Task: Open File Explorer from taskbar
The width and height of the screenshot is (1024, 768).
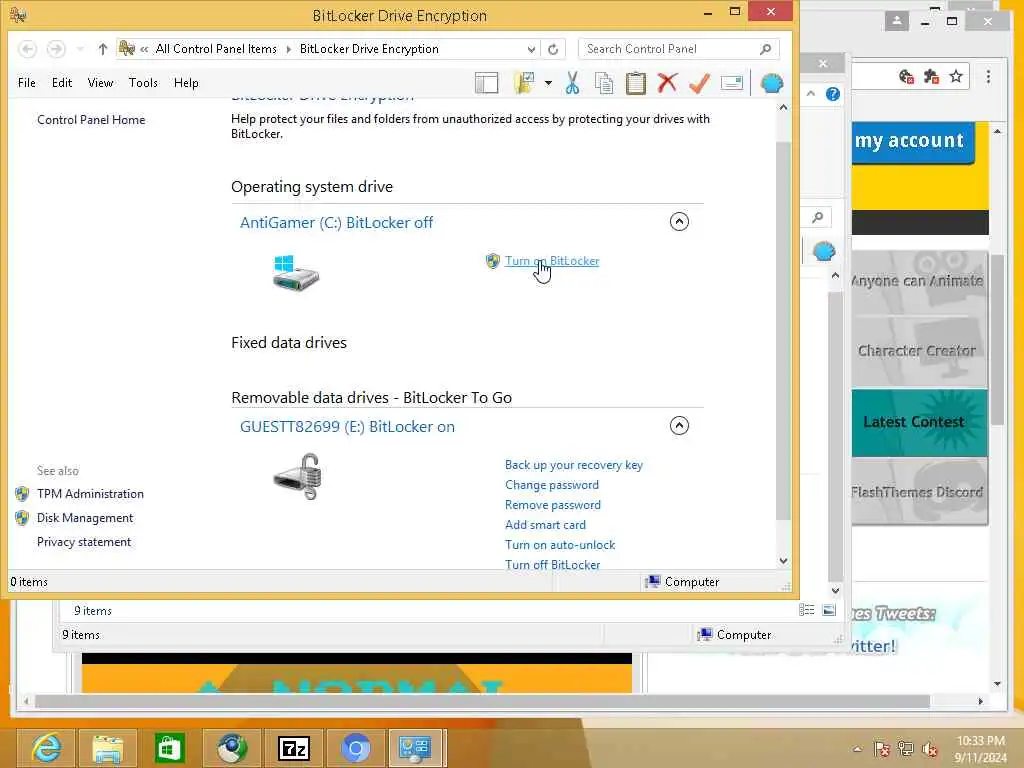Action: (108, 748)
